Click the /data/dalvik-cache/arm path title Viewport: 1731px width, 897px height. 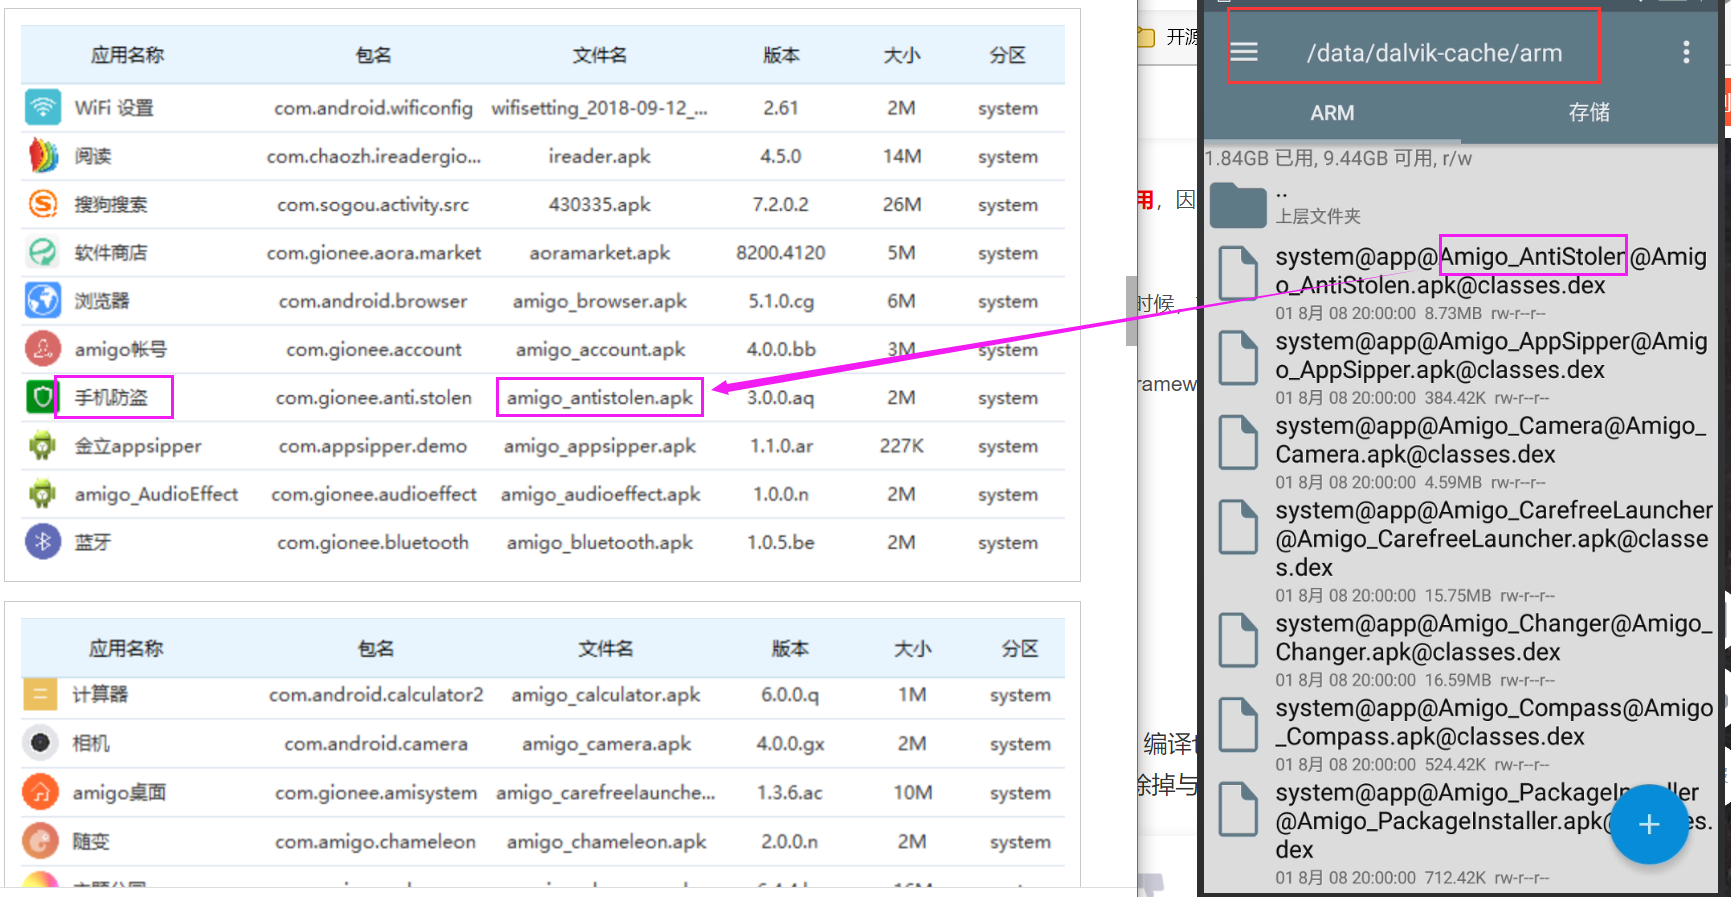tap(1434, 53)
